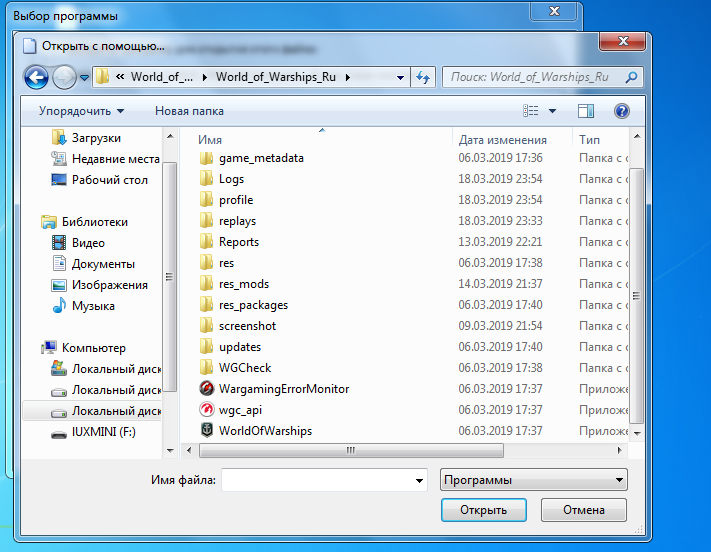Expand the view options dropdown arrow

(x=552, y=111)
